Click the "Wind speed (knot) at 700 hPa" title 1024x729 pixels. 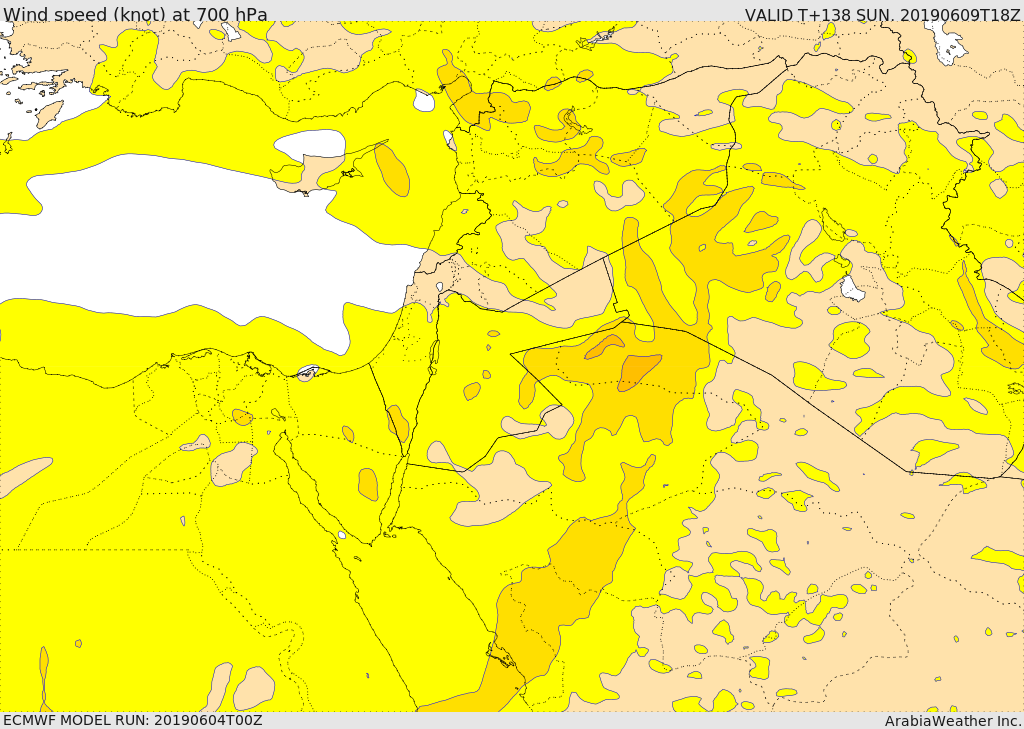[x=136, y=14]
